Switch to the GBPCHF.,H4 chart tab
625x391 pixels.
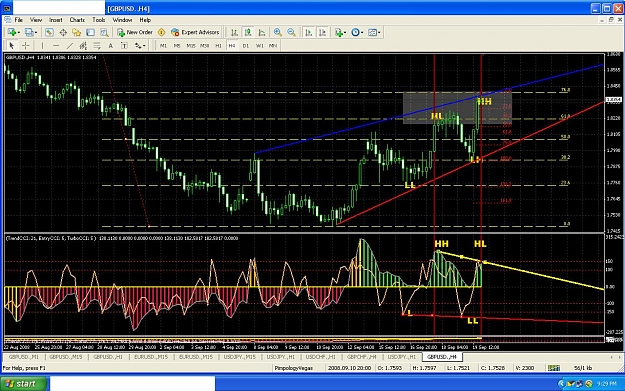[x=362, y=357]
